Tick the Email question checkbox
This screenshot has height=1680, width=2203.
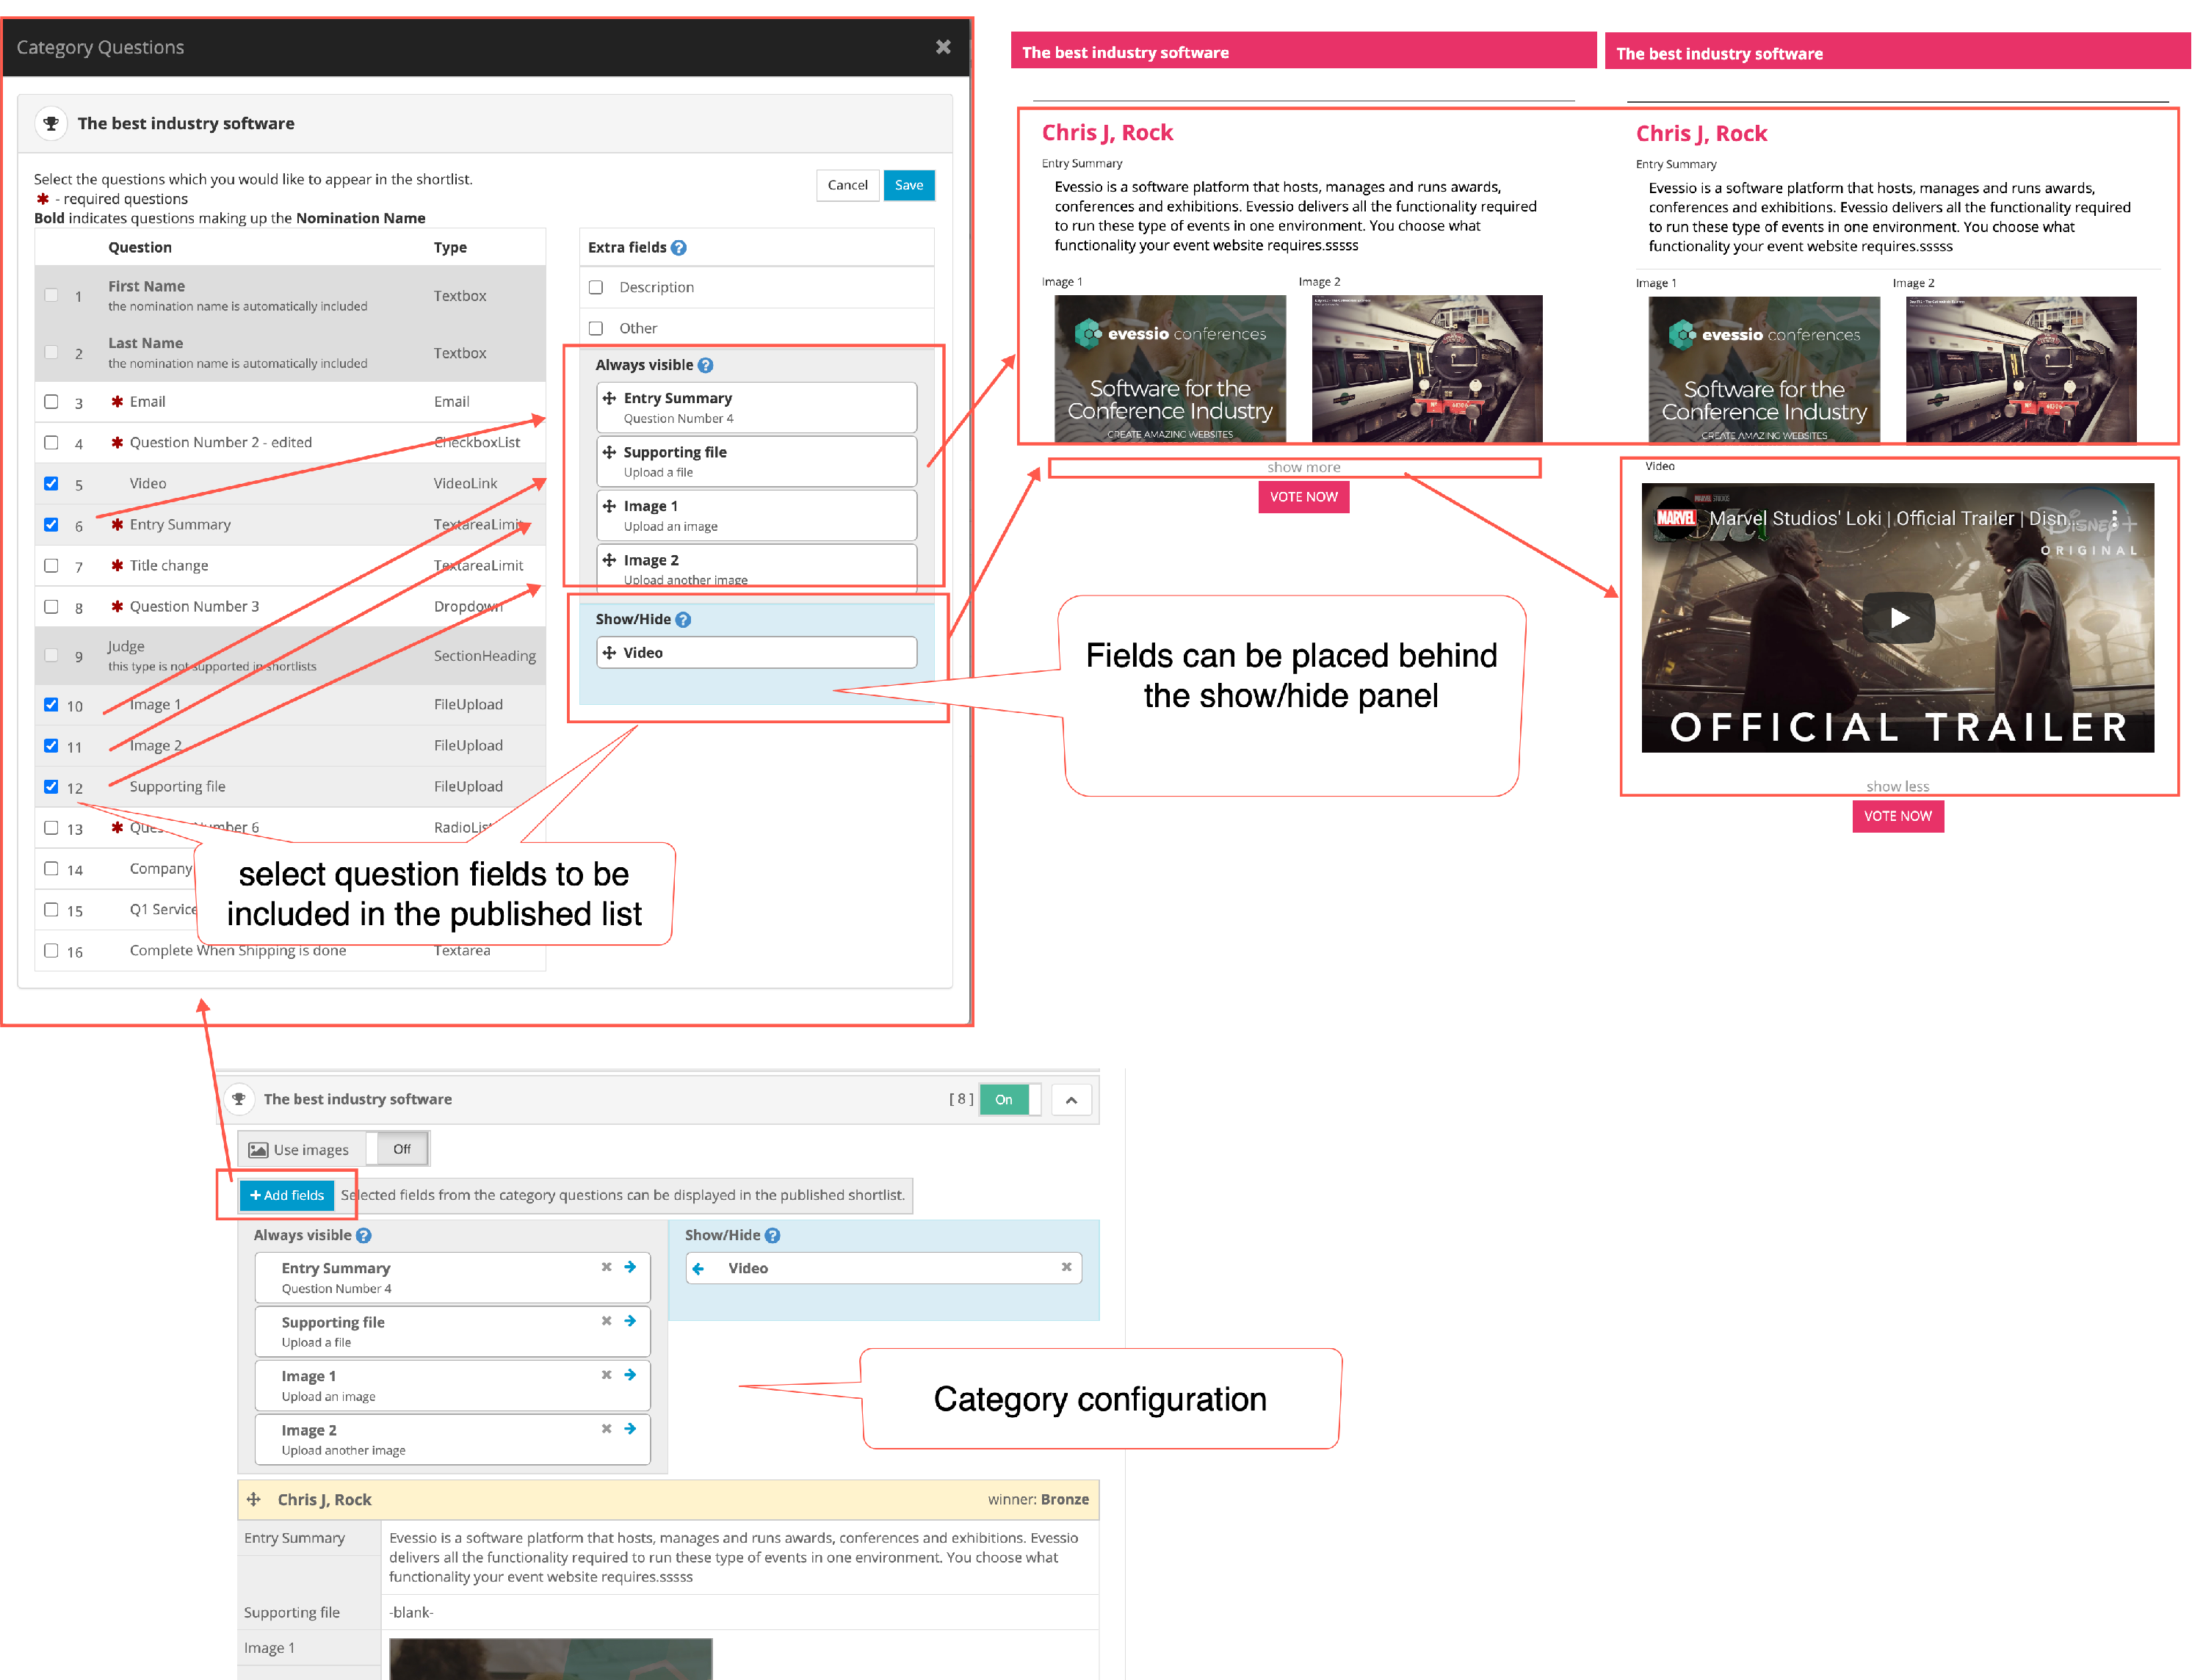point(51,402)
